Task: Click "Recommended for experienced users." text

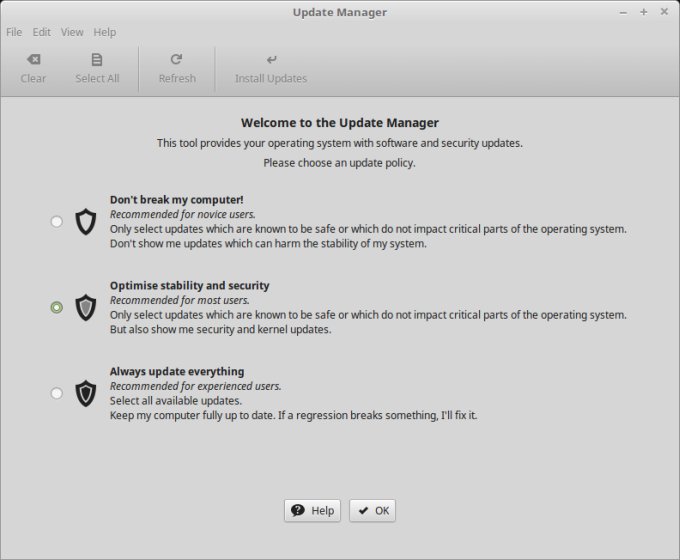Action: coord(196,386)
